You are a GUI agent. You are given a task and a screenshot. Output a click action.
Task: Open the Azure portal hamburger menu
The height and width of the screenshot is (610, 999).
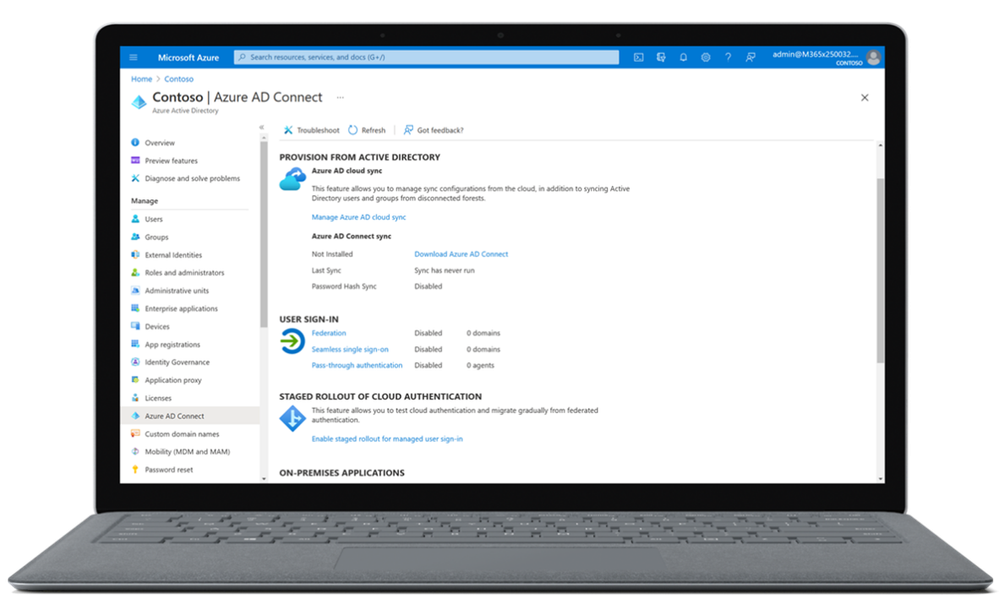point(133,57)
